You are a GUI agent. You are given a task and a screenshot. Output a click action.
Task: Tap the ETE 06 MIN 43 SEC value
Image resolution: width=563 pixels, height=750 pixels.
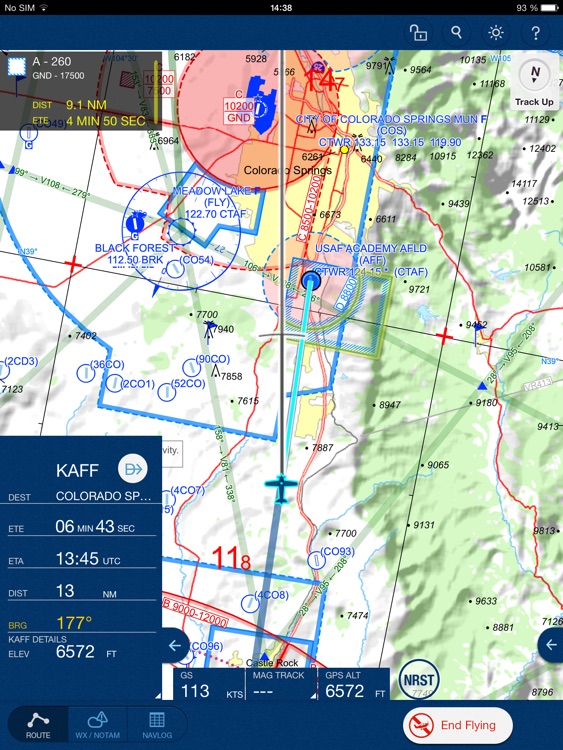pos(95,527)
